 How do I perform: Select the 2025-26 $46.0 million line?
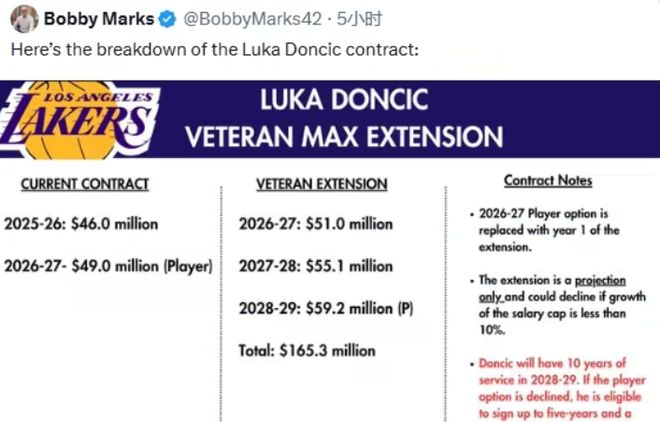tap(81, 223)
